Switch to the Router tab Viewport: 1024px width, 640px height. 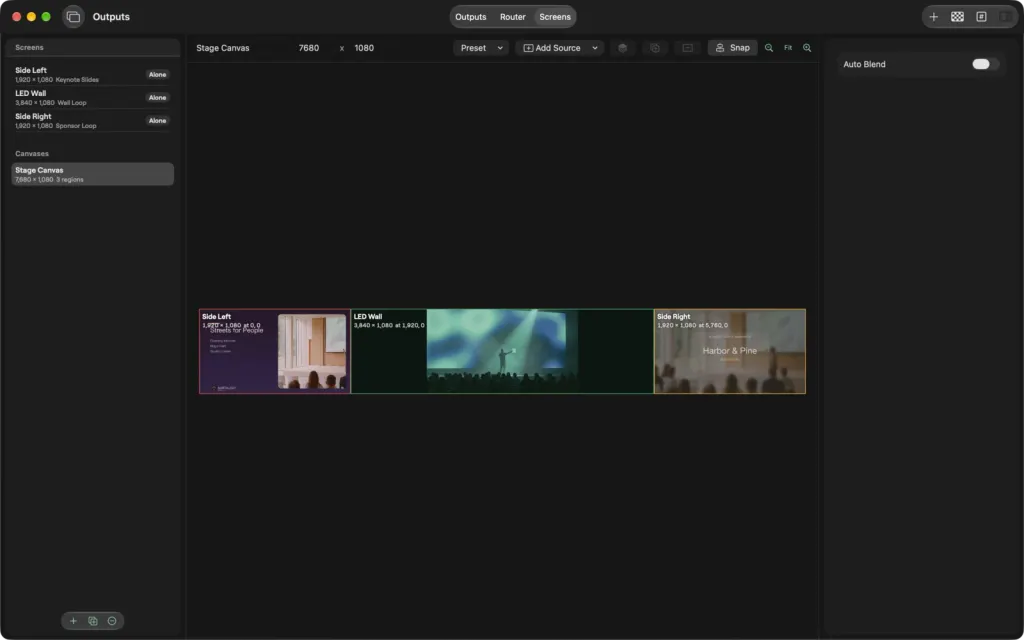tap(513, 17)
